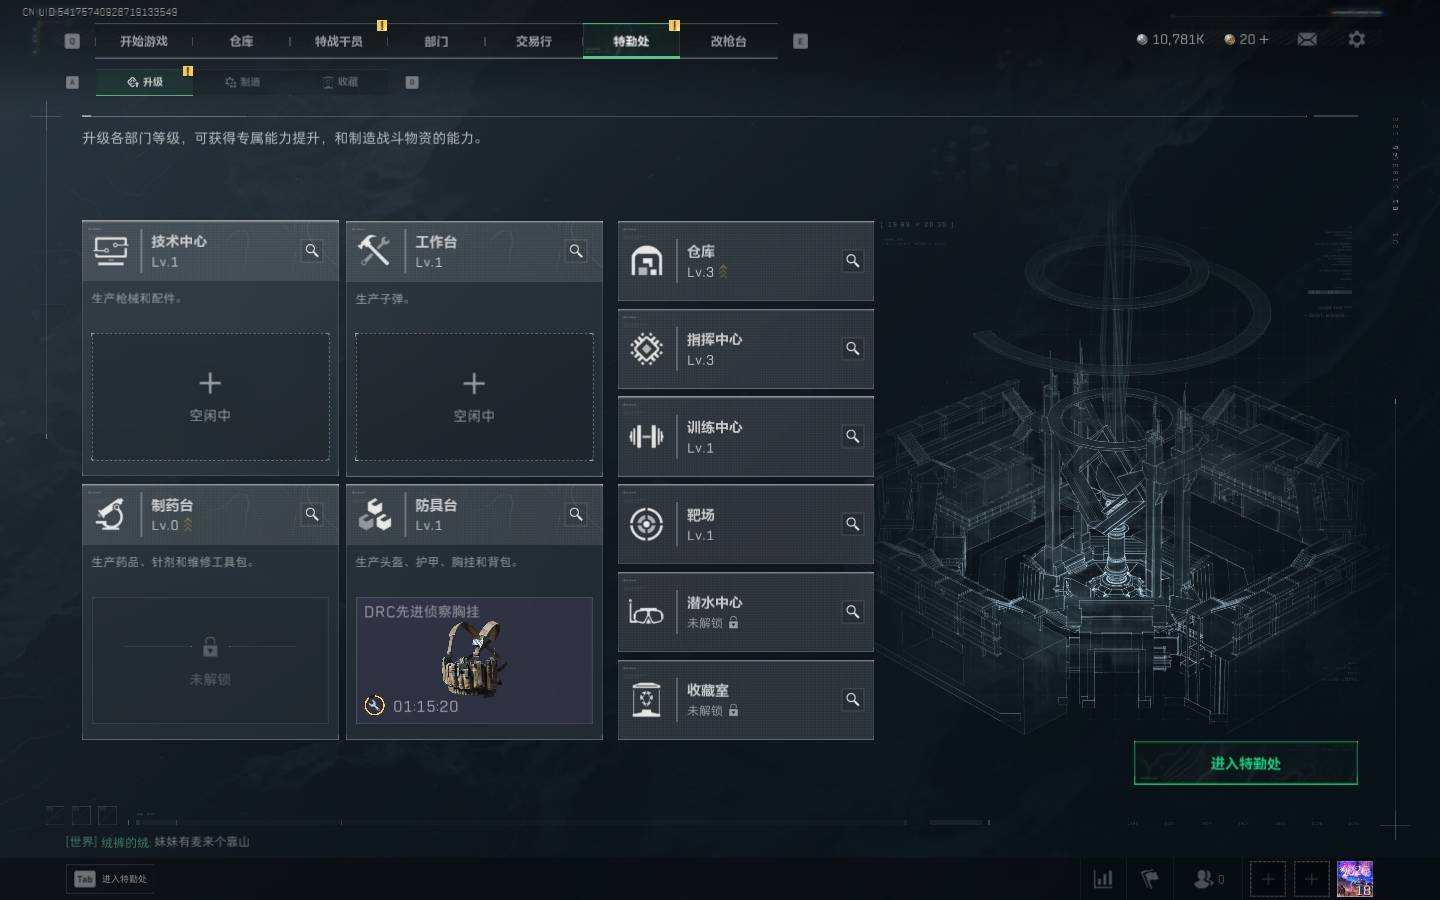The image size is (1440, 900).
Task: Open the mail envelope icon
Action: pyautogui.click(x=1307, y=39)
